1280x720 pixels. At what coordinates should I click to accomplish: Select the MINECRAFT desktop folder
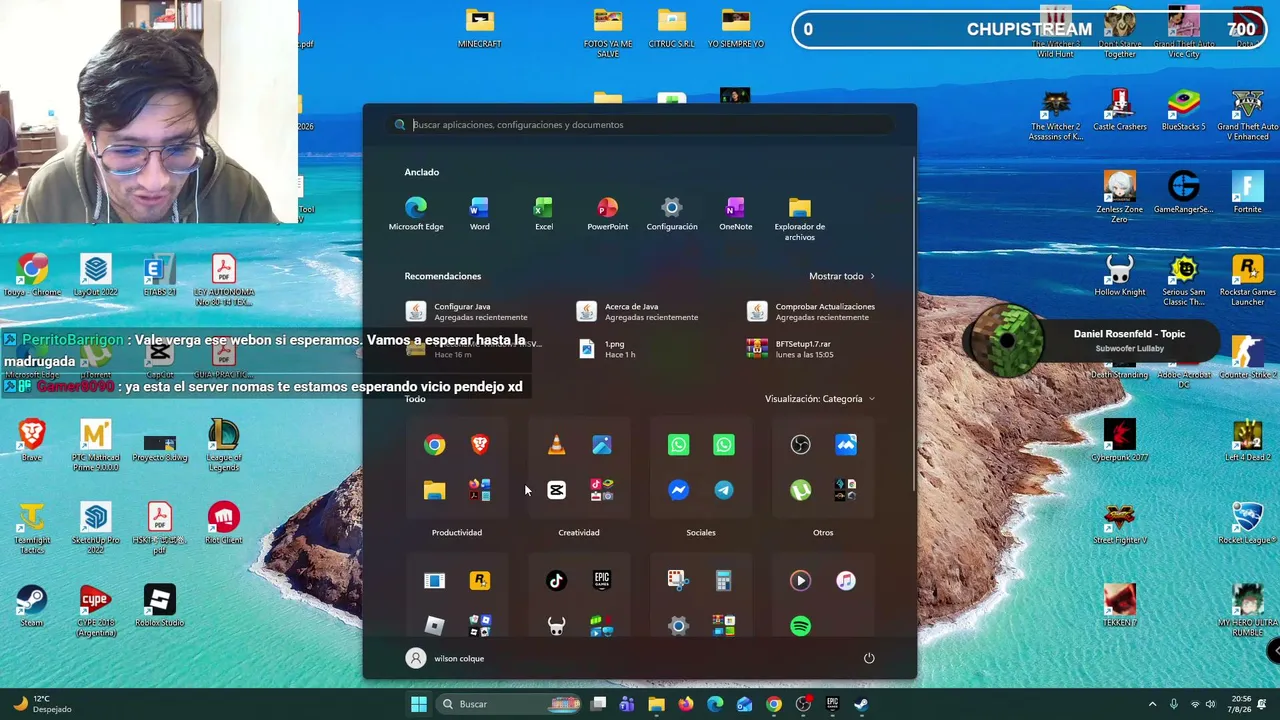tap(480, 28)
